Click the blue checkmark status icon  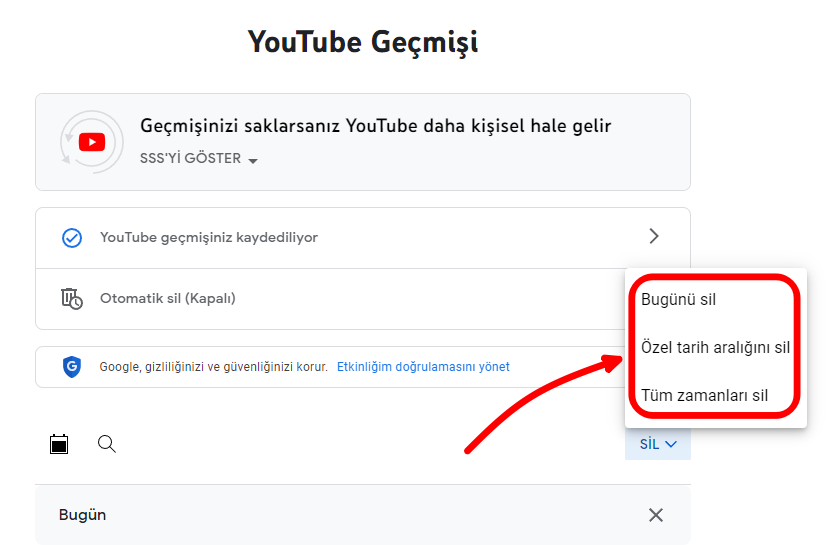(71, 238)
